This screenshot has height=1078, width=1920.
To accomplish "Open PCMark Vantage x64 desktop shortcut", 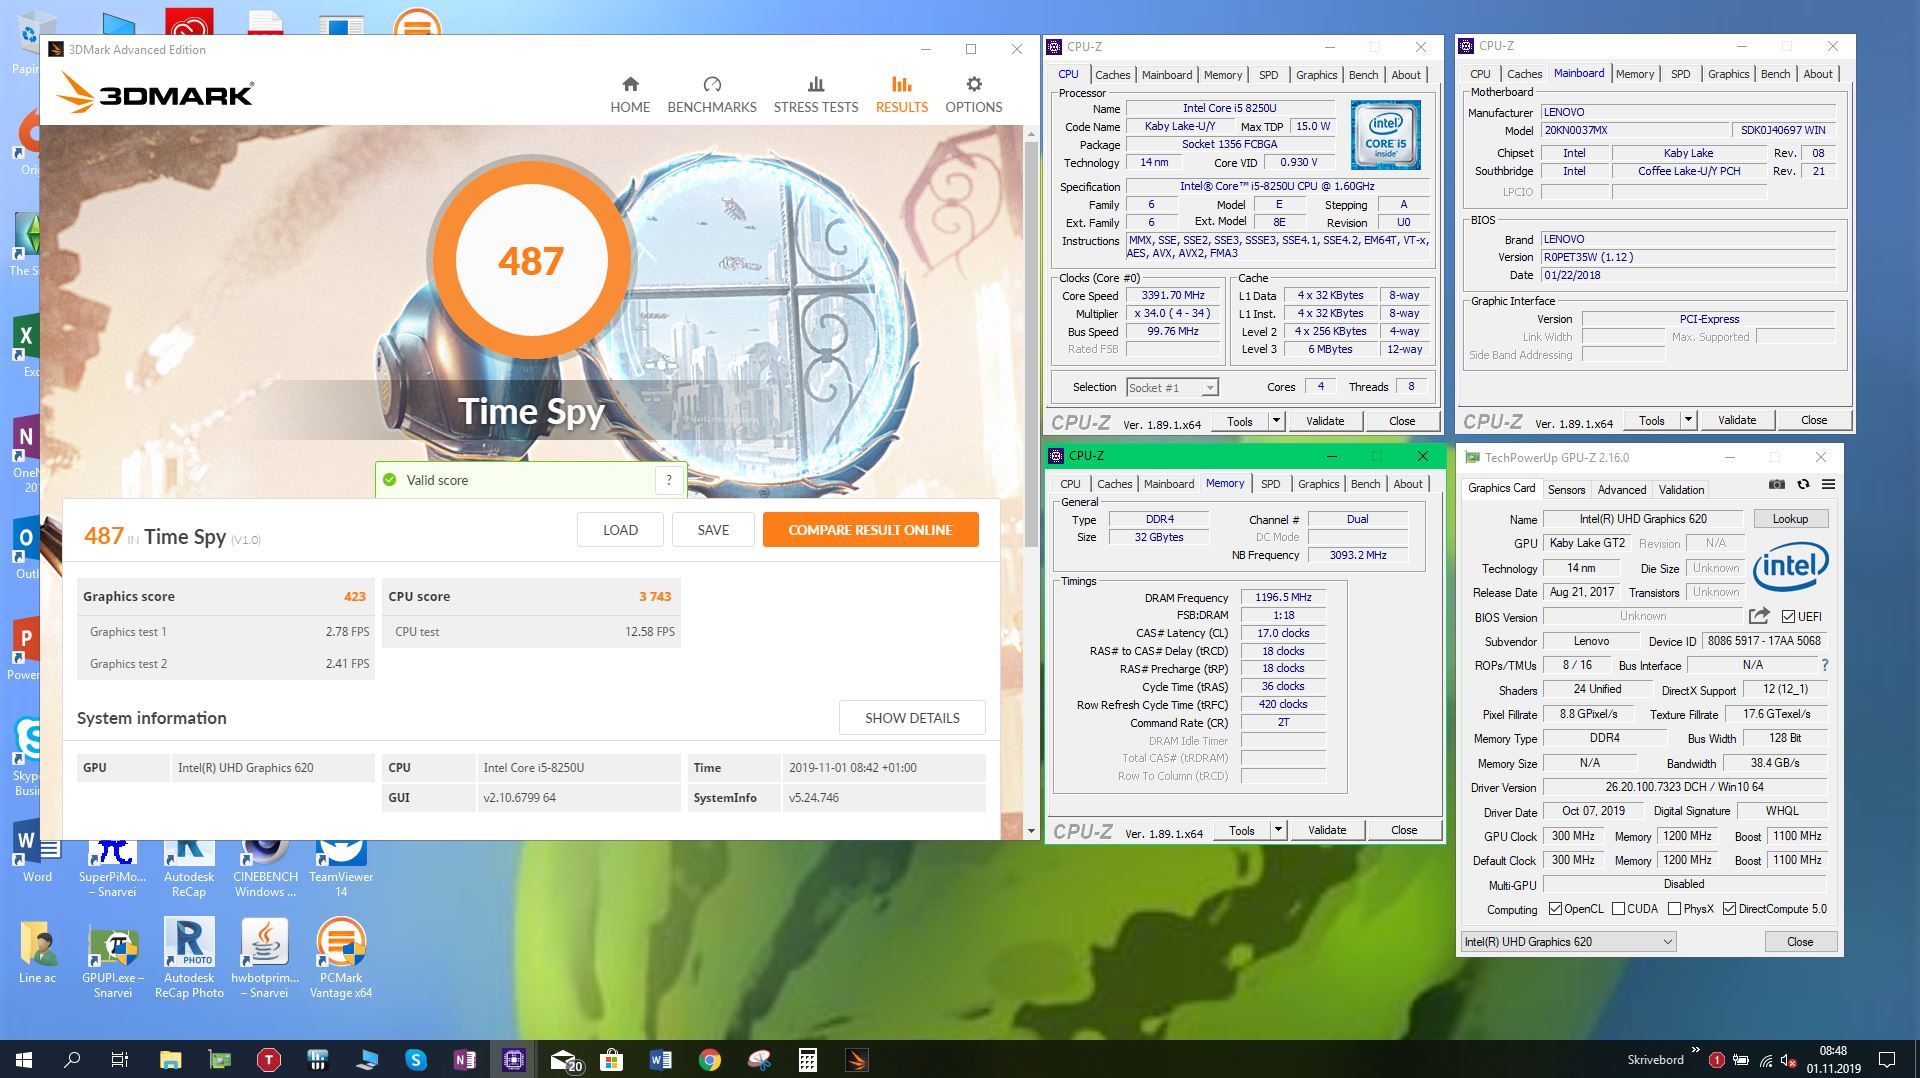I will tap(341, 958).
